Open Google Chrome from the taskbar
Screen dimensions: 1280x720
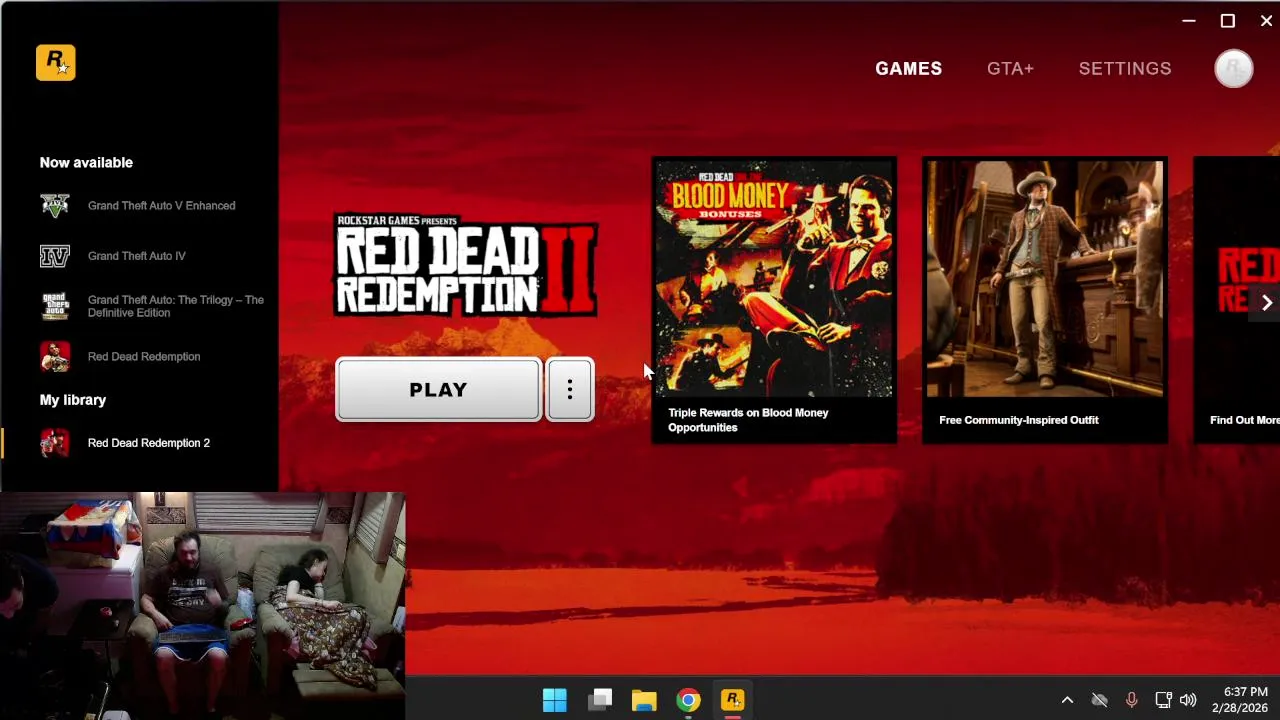pos(688,700)
